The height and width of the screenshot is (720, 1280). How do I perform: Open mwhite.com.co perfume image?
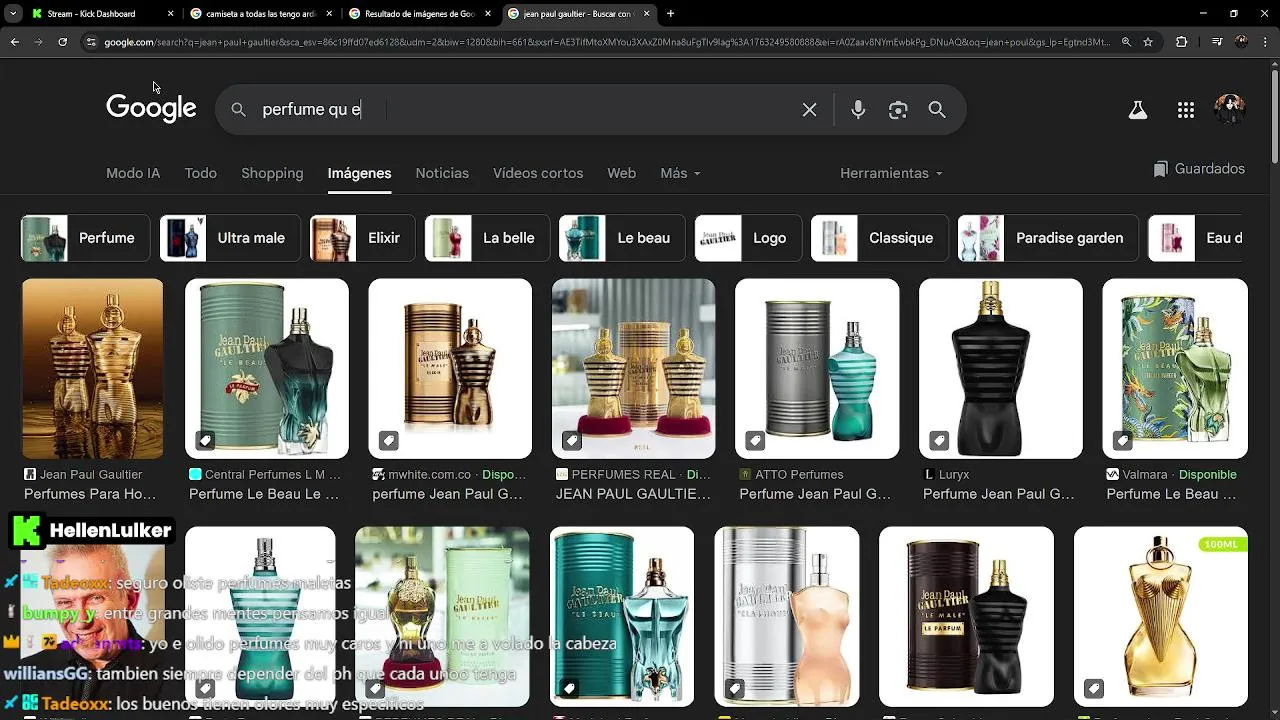pos(450,369)
